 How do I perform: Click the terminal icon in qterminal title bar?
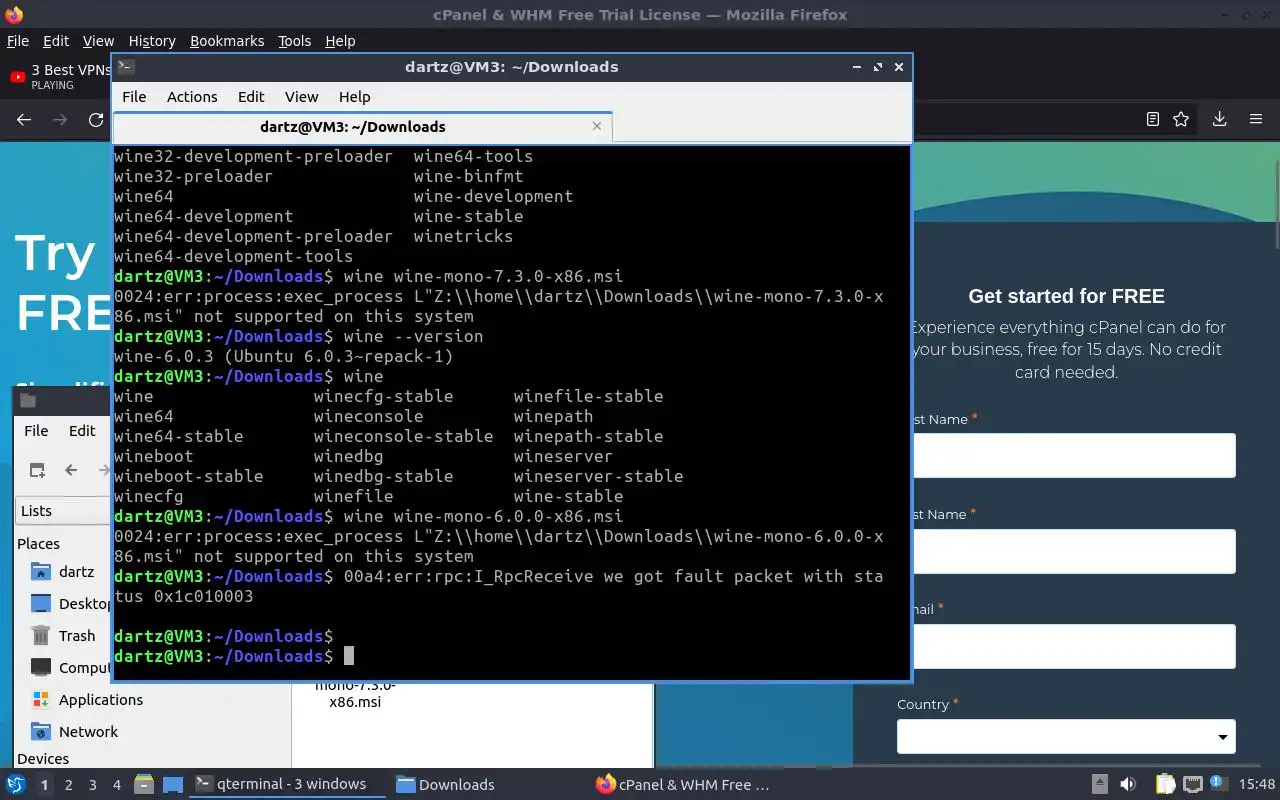(125, 67)
